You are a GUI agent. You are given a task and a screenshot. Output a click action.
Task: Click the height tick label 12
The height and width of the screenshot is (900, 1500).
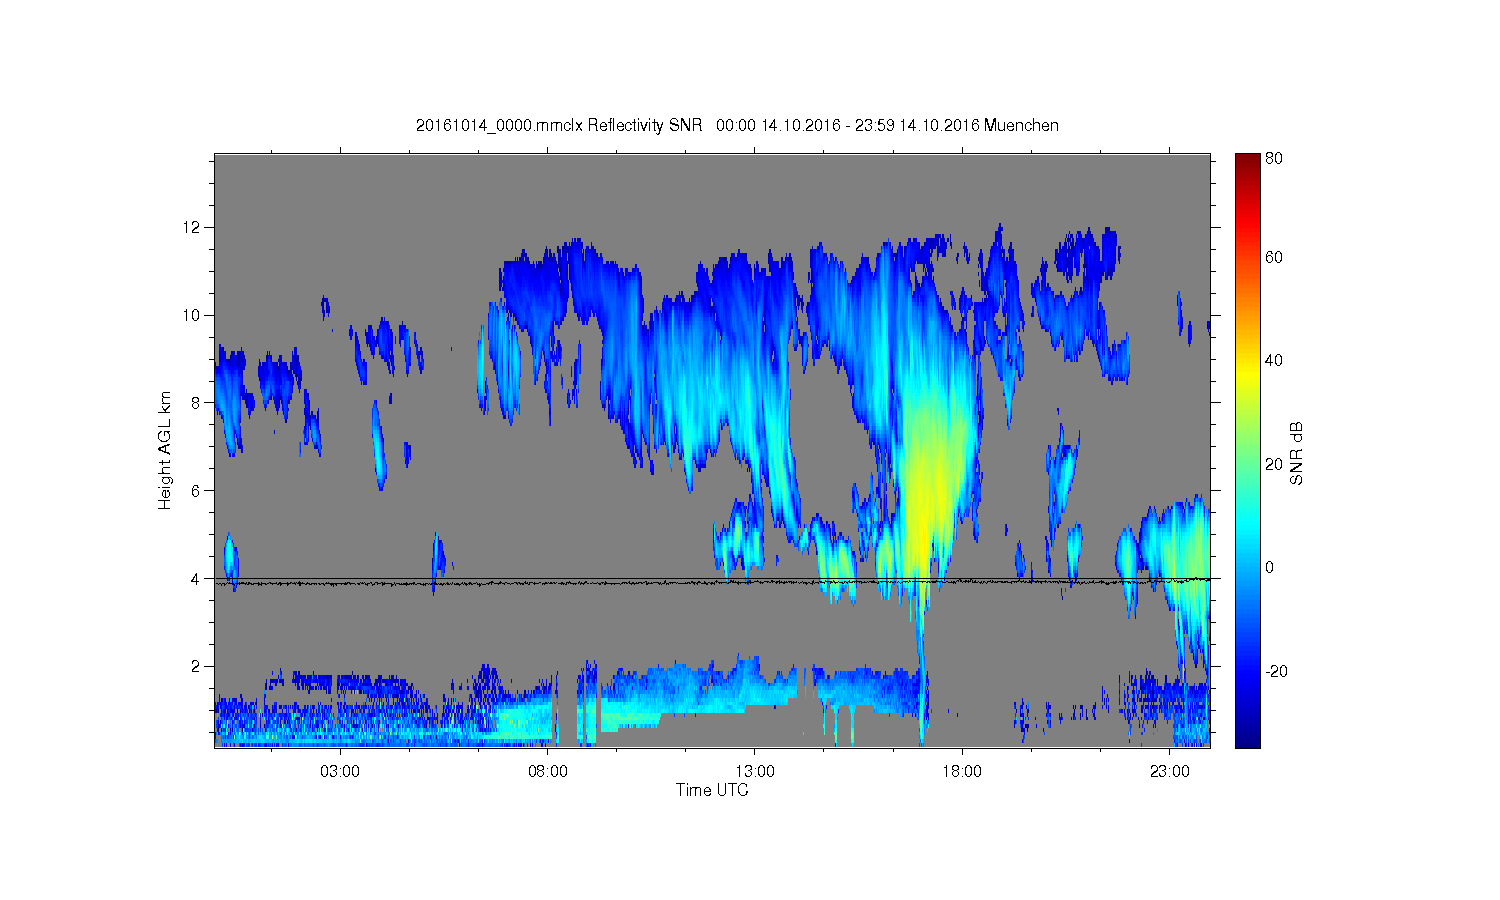coord(193,227)
